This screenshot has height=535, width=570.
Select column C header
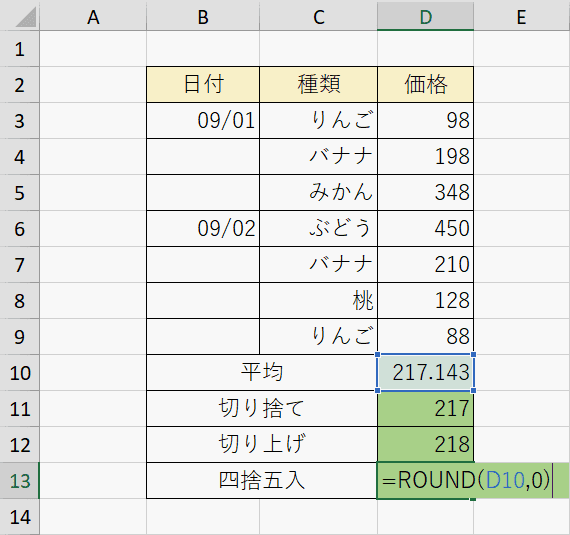tap(318, 17)
